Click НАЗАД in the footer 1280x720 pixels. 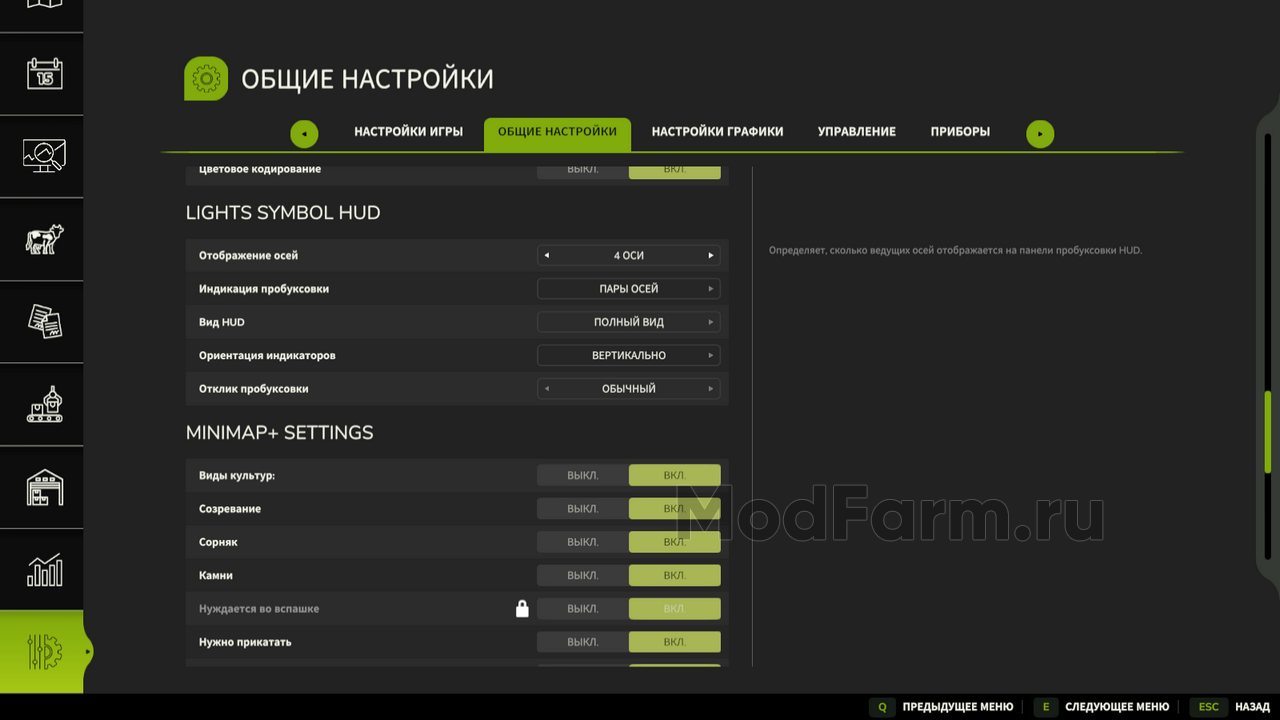click(1253, 707)
